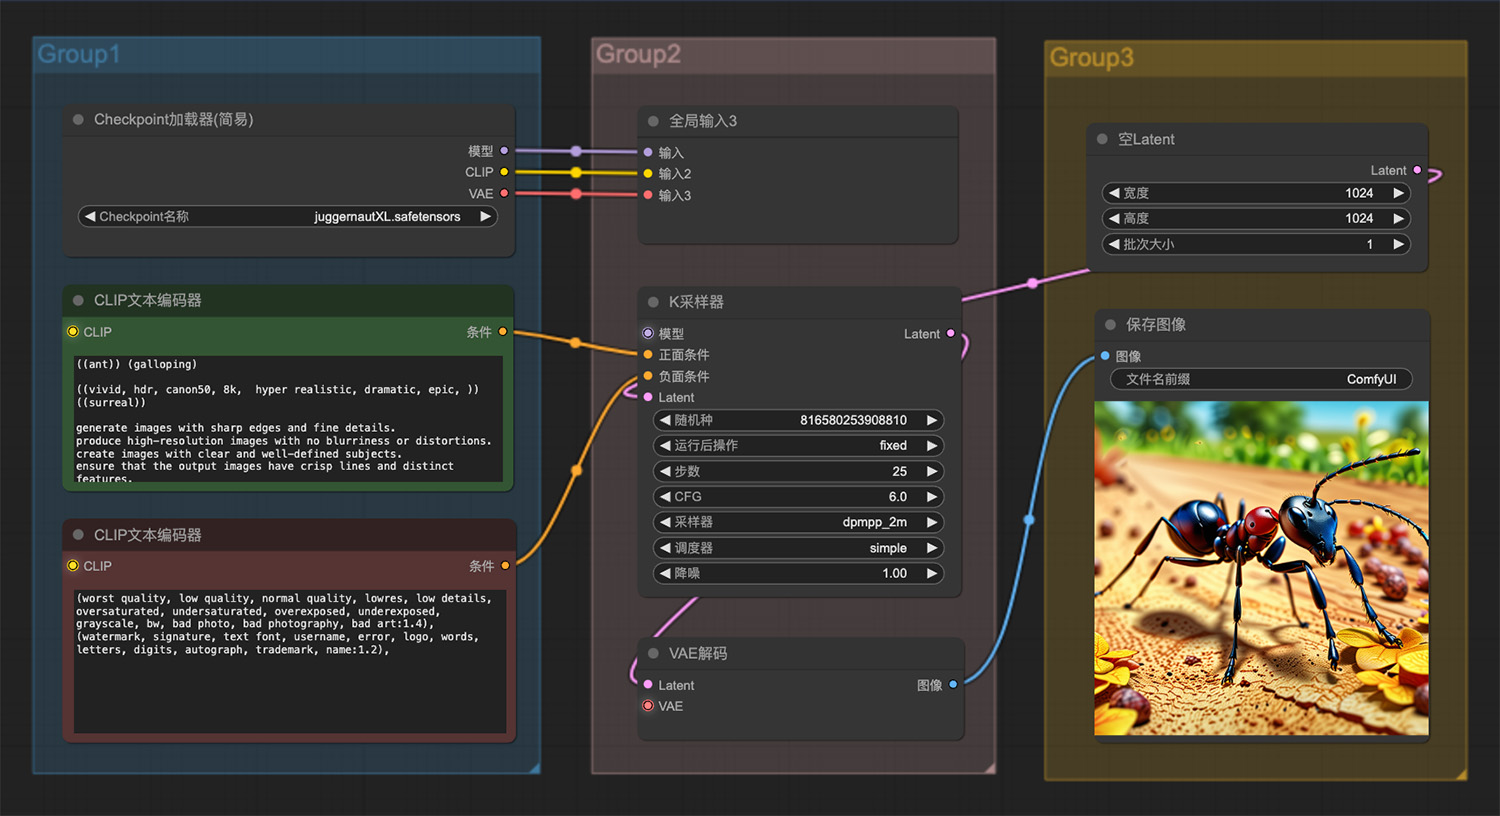Screen dimensions: 1500x816
Task: Open the juggernautXL.safetensors checkpoint selector
Action: 287,216
